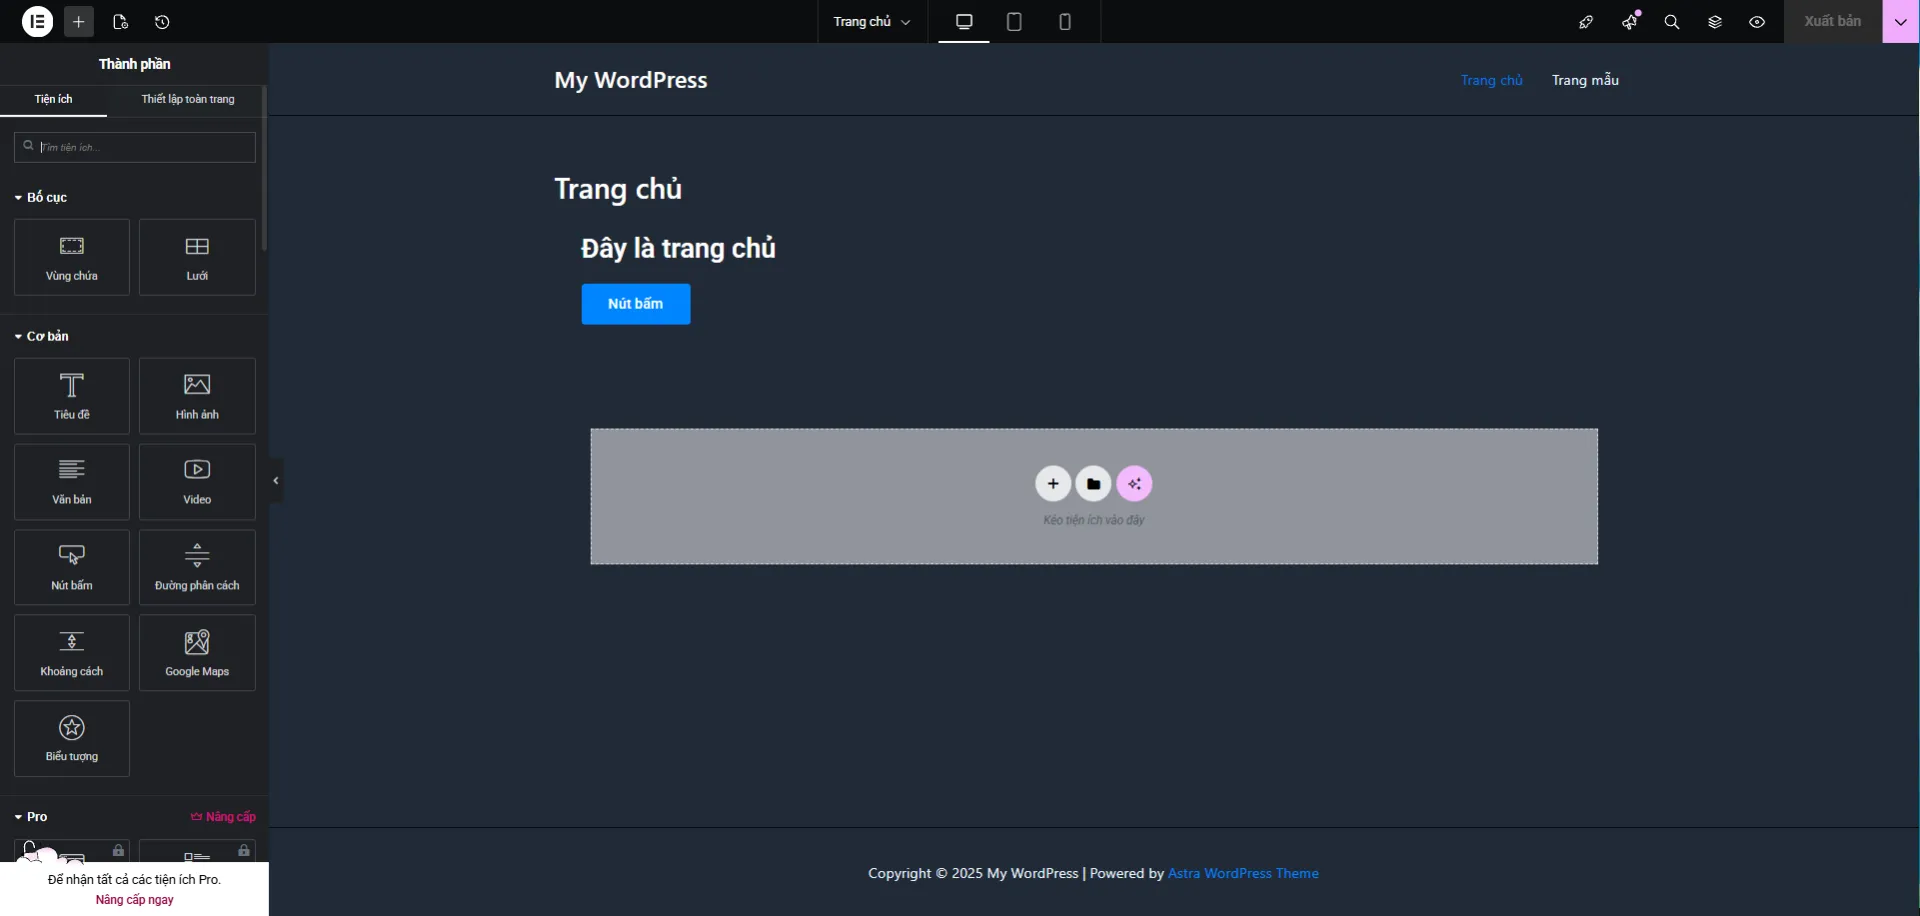This screenshot has width=1920, height=916.
Task: Click Trang mẫu in site navigation
Action: pos(1585,80)
